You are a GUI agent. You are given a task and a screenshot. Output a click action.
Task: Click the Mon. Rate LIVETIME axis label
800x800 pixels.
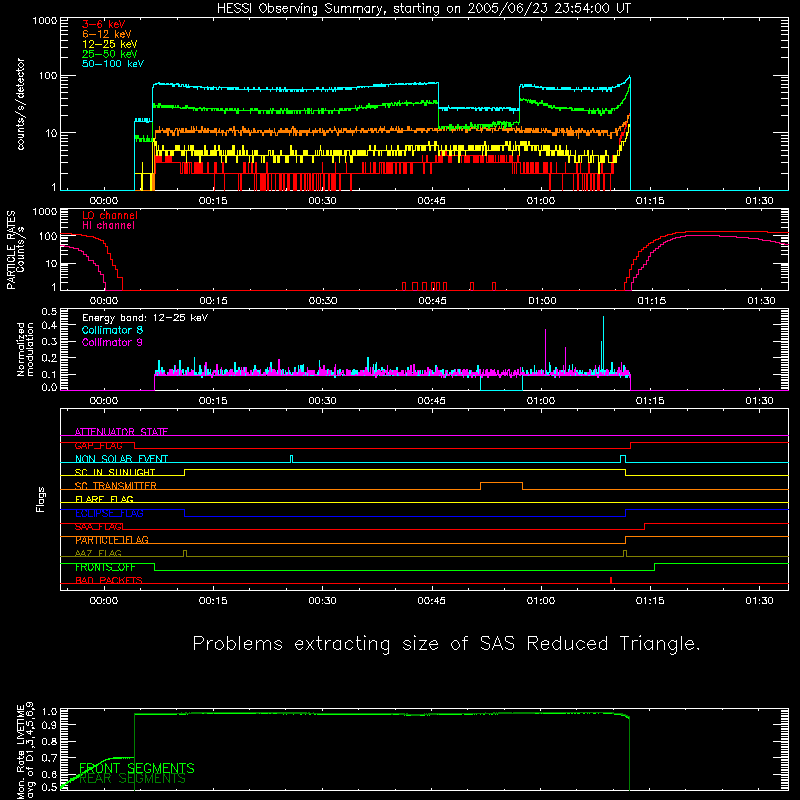coord(25,752)
